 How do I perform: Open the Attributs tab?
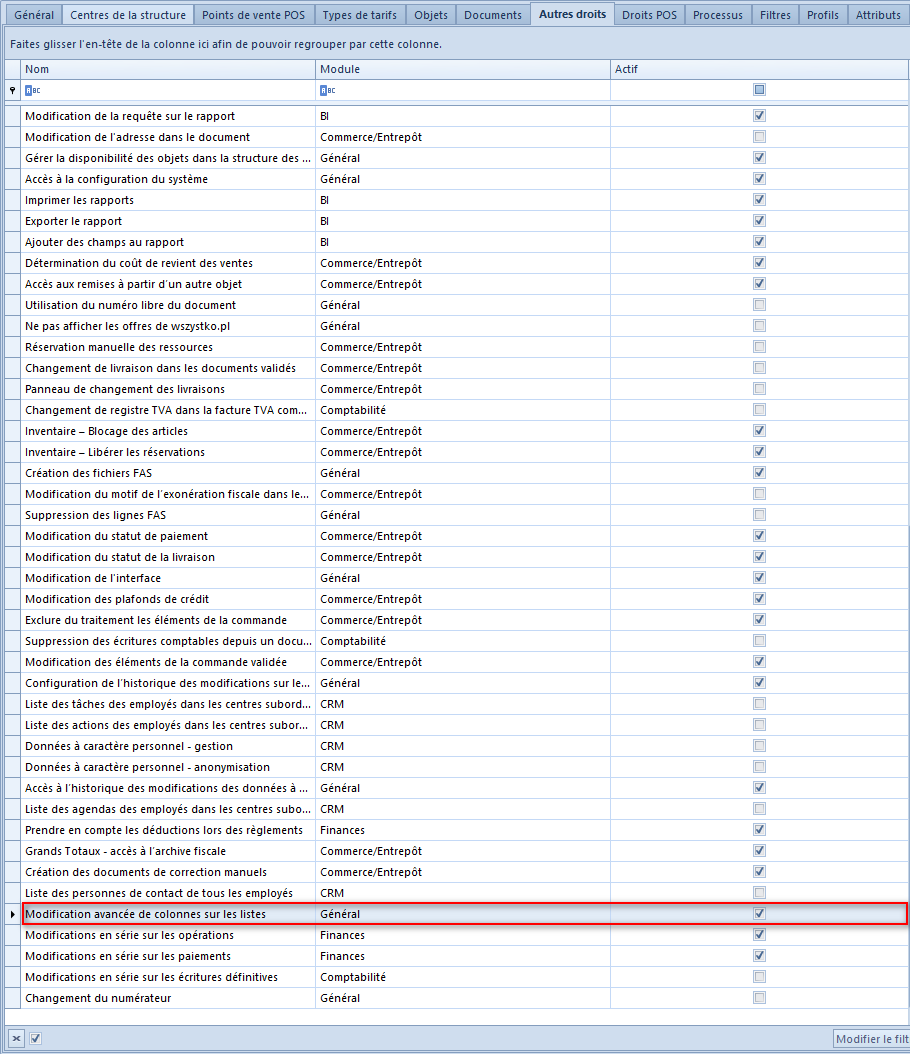click(x=878, y=15)
